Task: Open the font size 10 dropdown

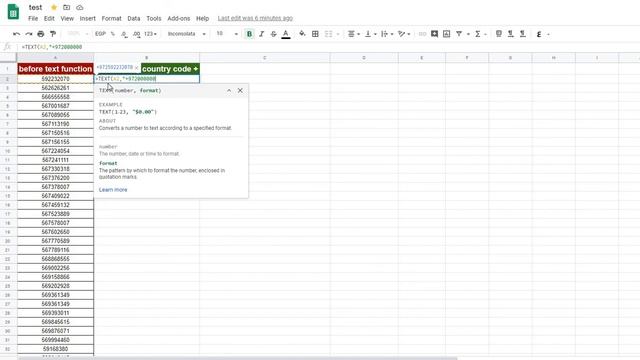Action: coord(227,34)
